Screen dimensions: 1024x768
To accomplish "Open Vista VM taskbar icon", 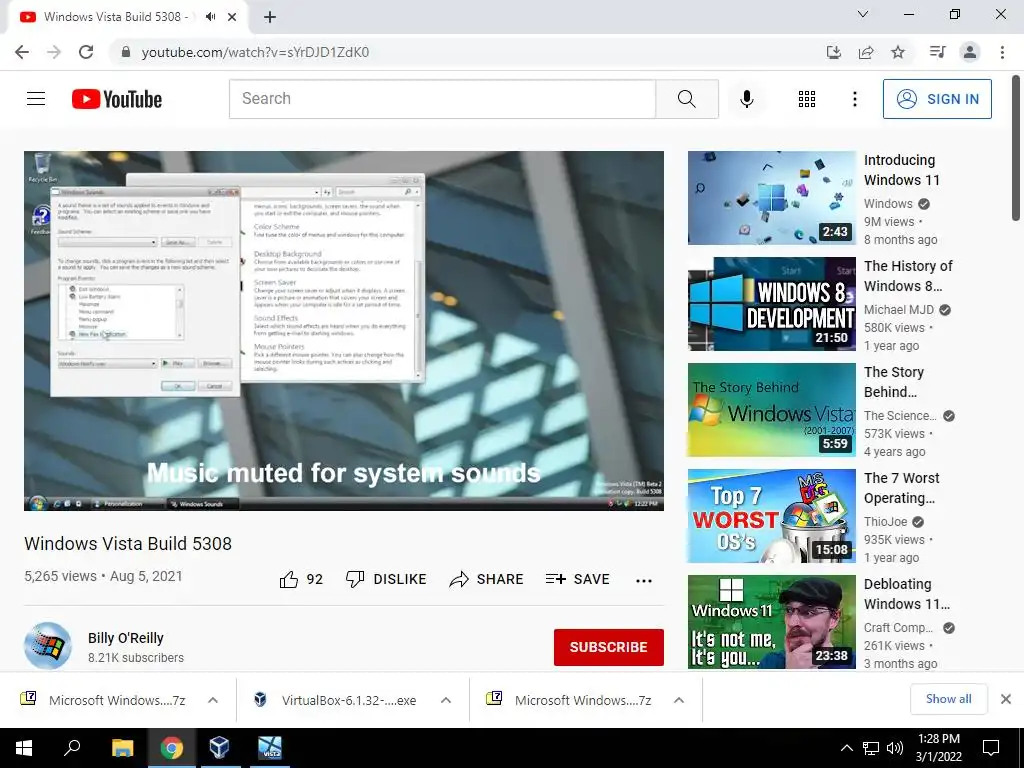I will pos(269,748).
